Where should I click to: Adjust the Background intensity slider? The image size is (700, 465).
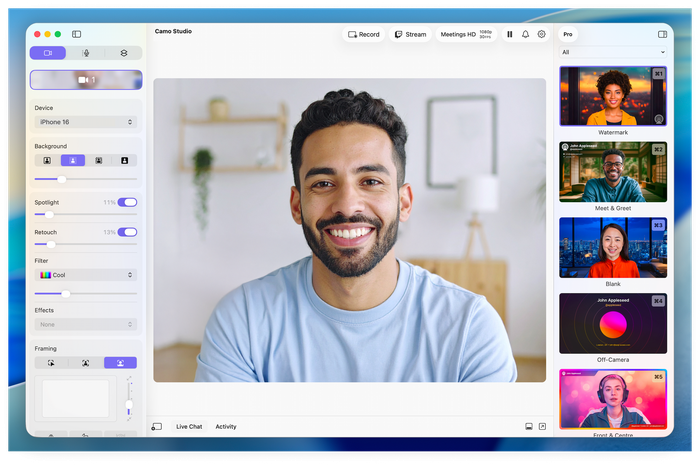coord(86,179)
